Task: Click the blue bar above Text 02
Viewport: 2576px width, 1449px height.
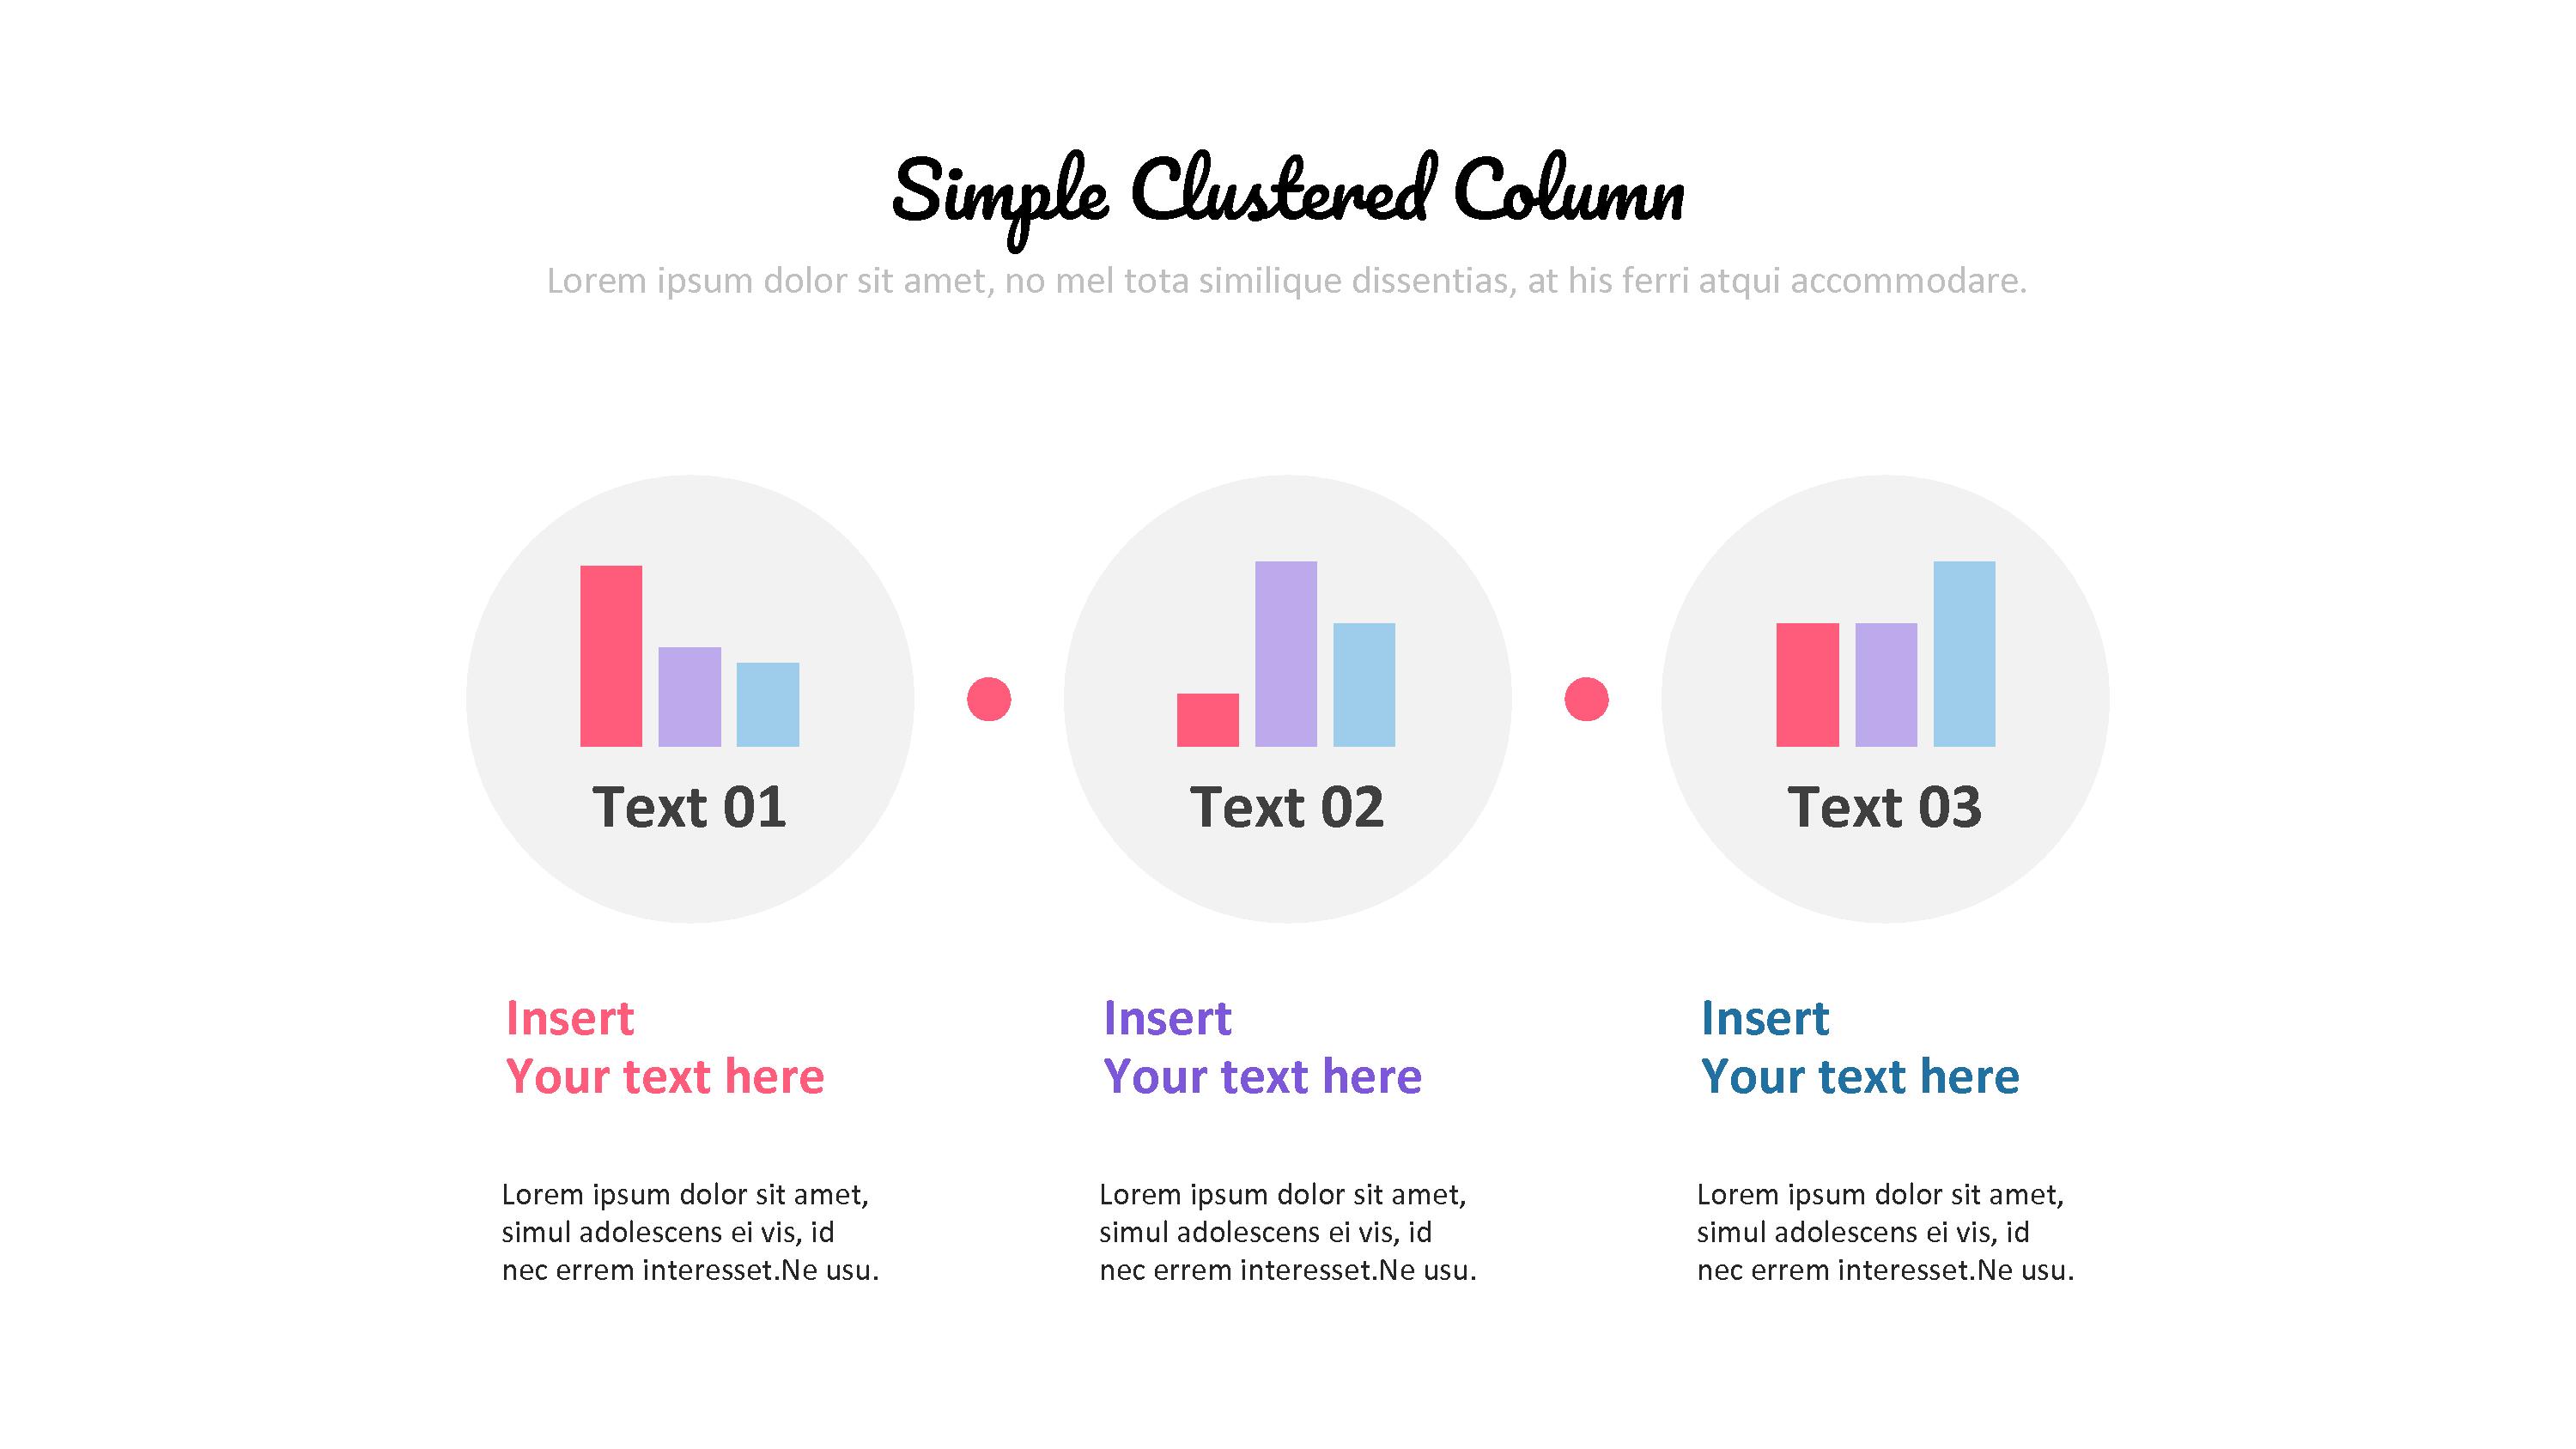Action: [x=1364, y=685]
